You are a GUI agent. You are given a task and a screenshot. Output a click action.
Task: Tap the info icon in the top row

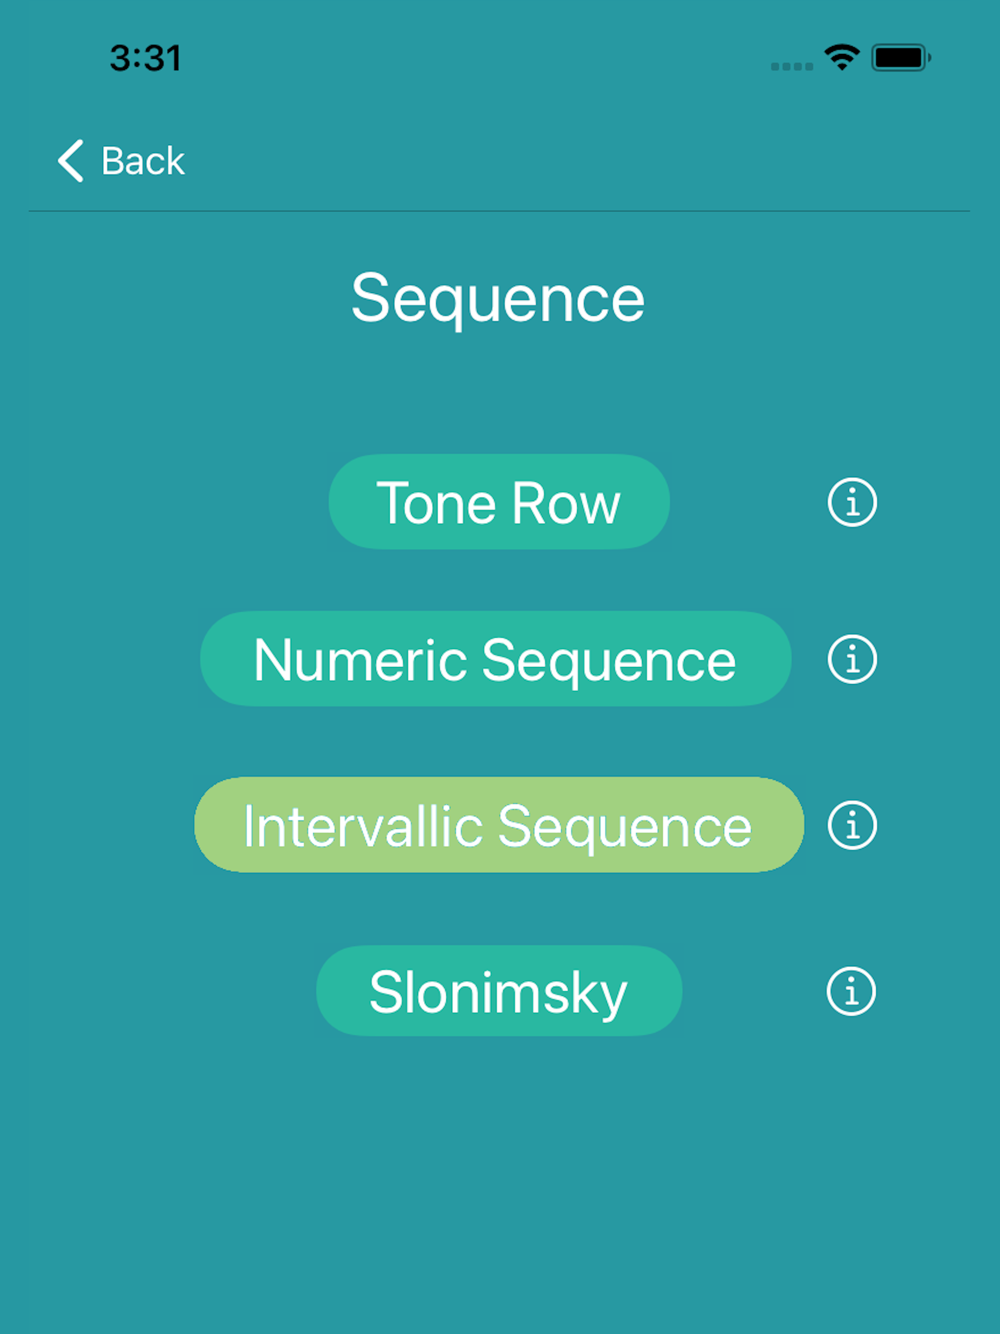click(852, 502)
